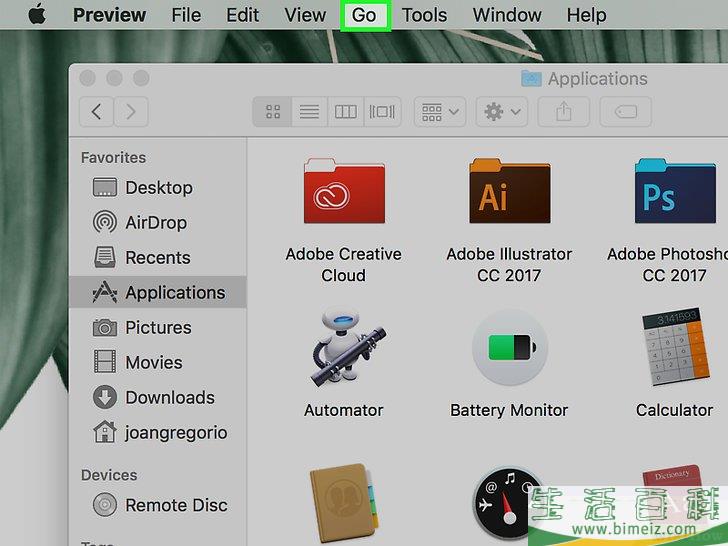Open the Tools menu

(424, 15)
